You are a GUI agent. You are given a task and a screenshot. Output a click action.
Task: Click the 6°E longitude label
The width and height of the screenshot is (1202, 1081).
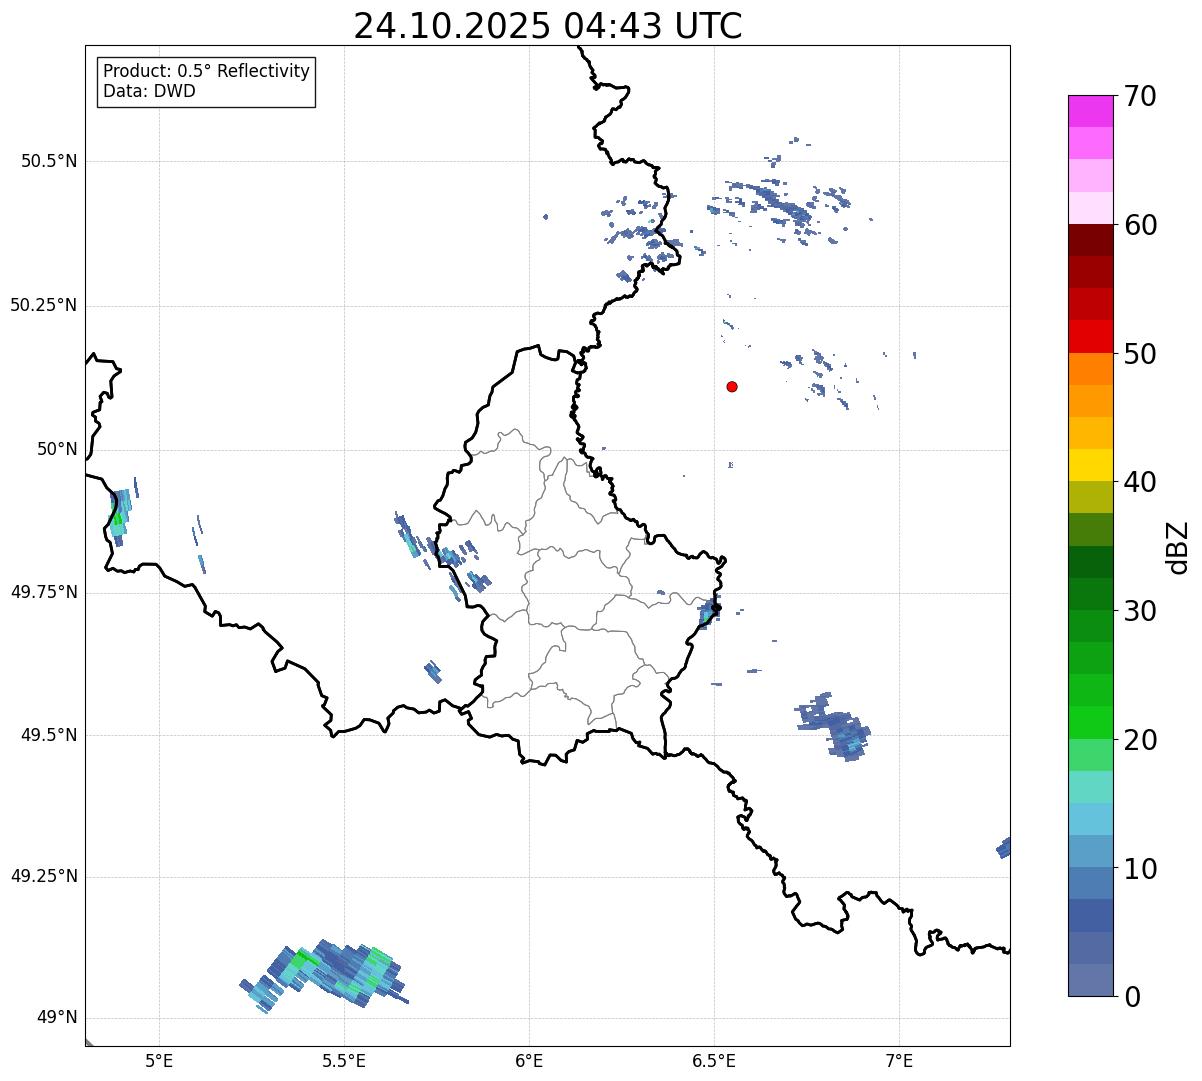coord(529,1061)
